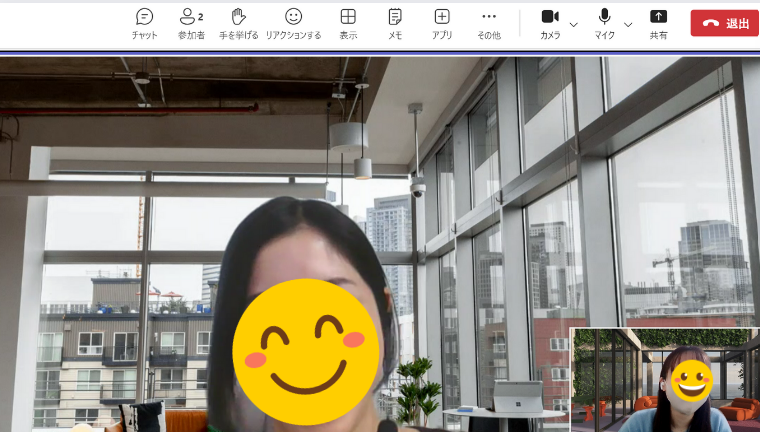The image size is (760, 432).
Task: Raise hand with 手を挙げる
Action: point(238,24)
